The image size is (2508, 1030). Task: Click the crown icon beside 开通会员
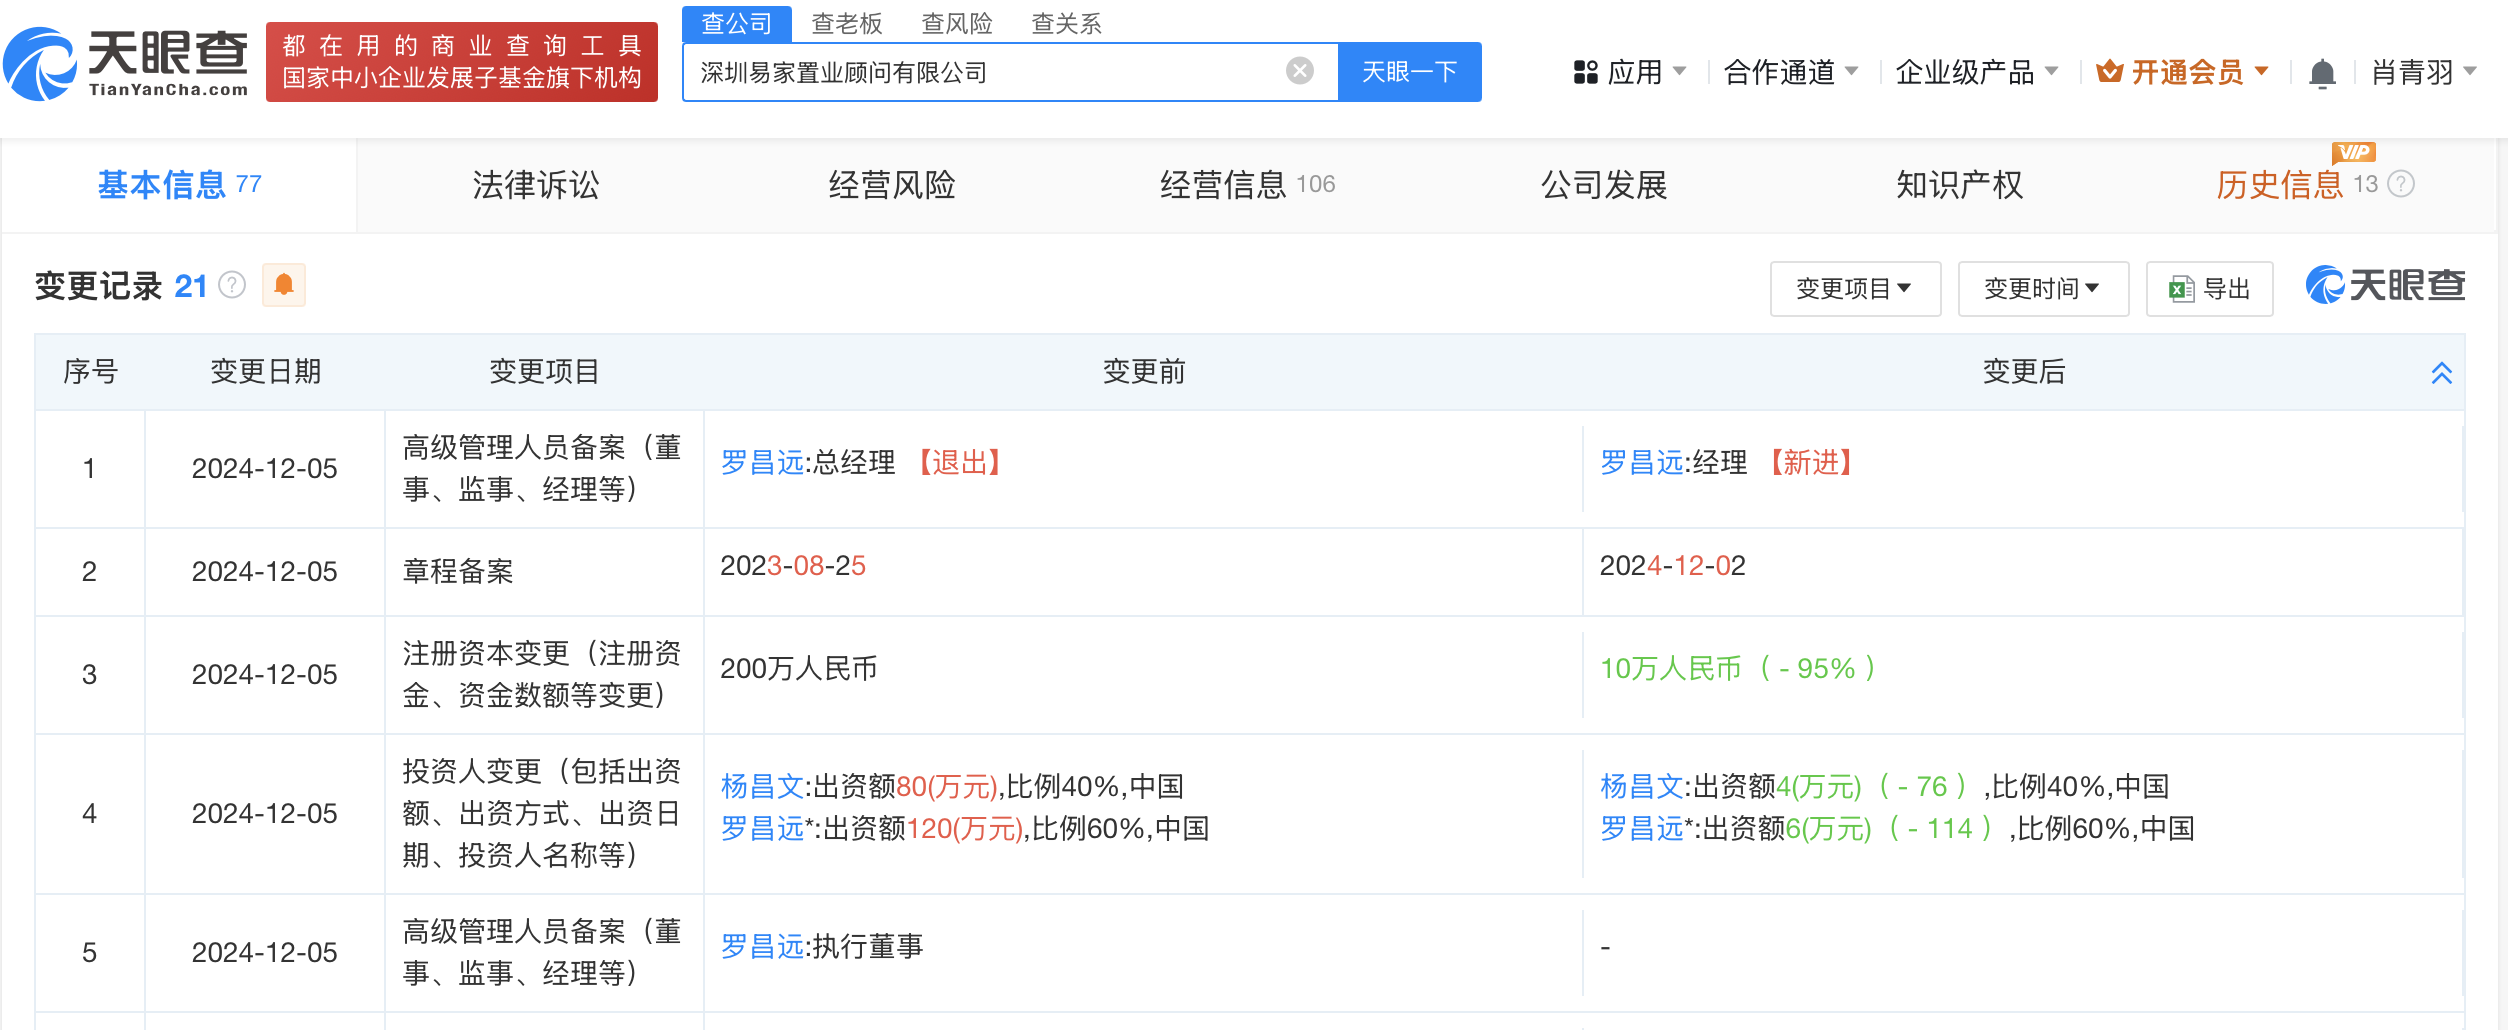coord(2110,72)
